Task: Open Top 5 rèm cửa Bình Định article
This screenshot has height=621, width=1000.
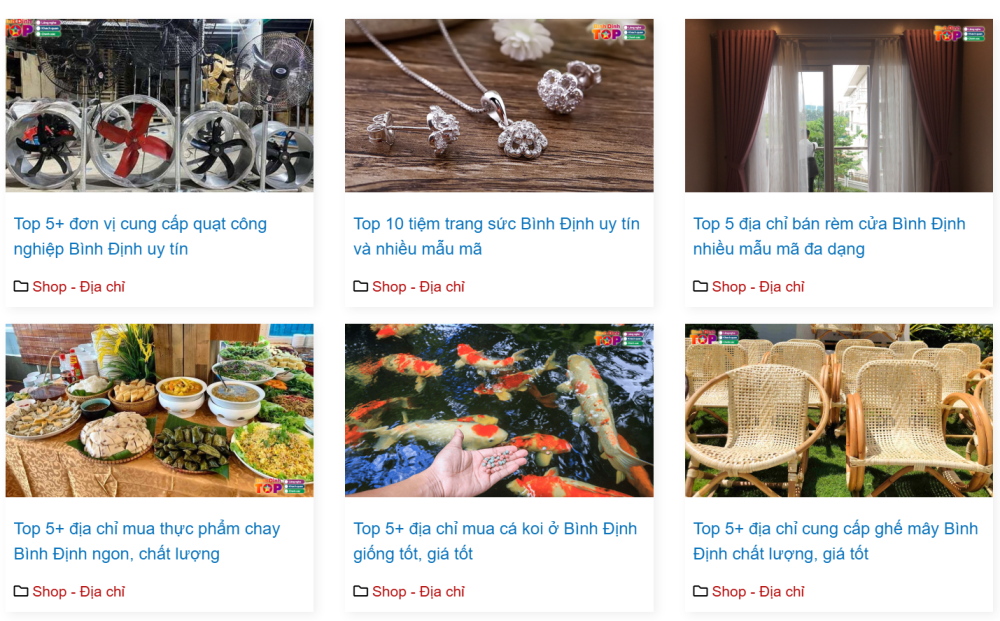Action: [x=829, y=237]
